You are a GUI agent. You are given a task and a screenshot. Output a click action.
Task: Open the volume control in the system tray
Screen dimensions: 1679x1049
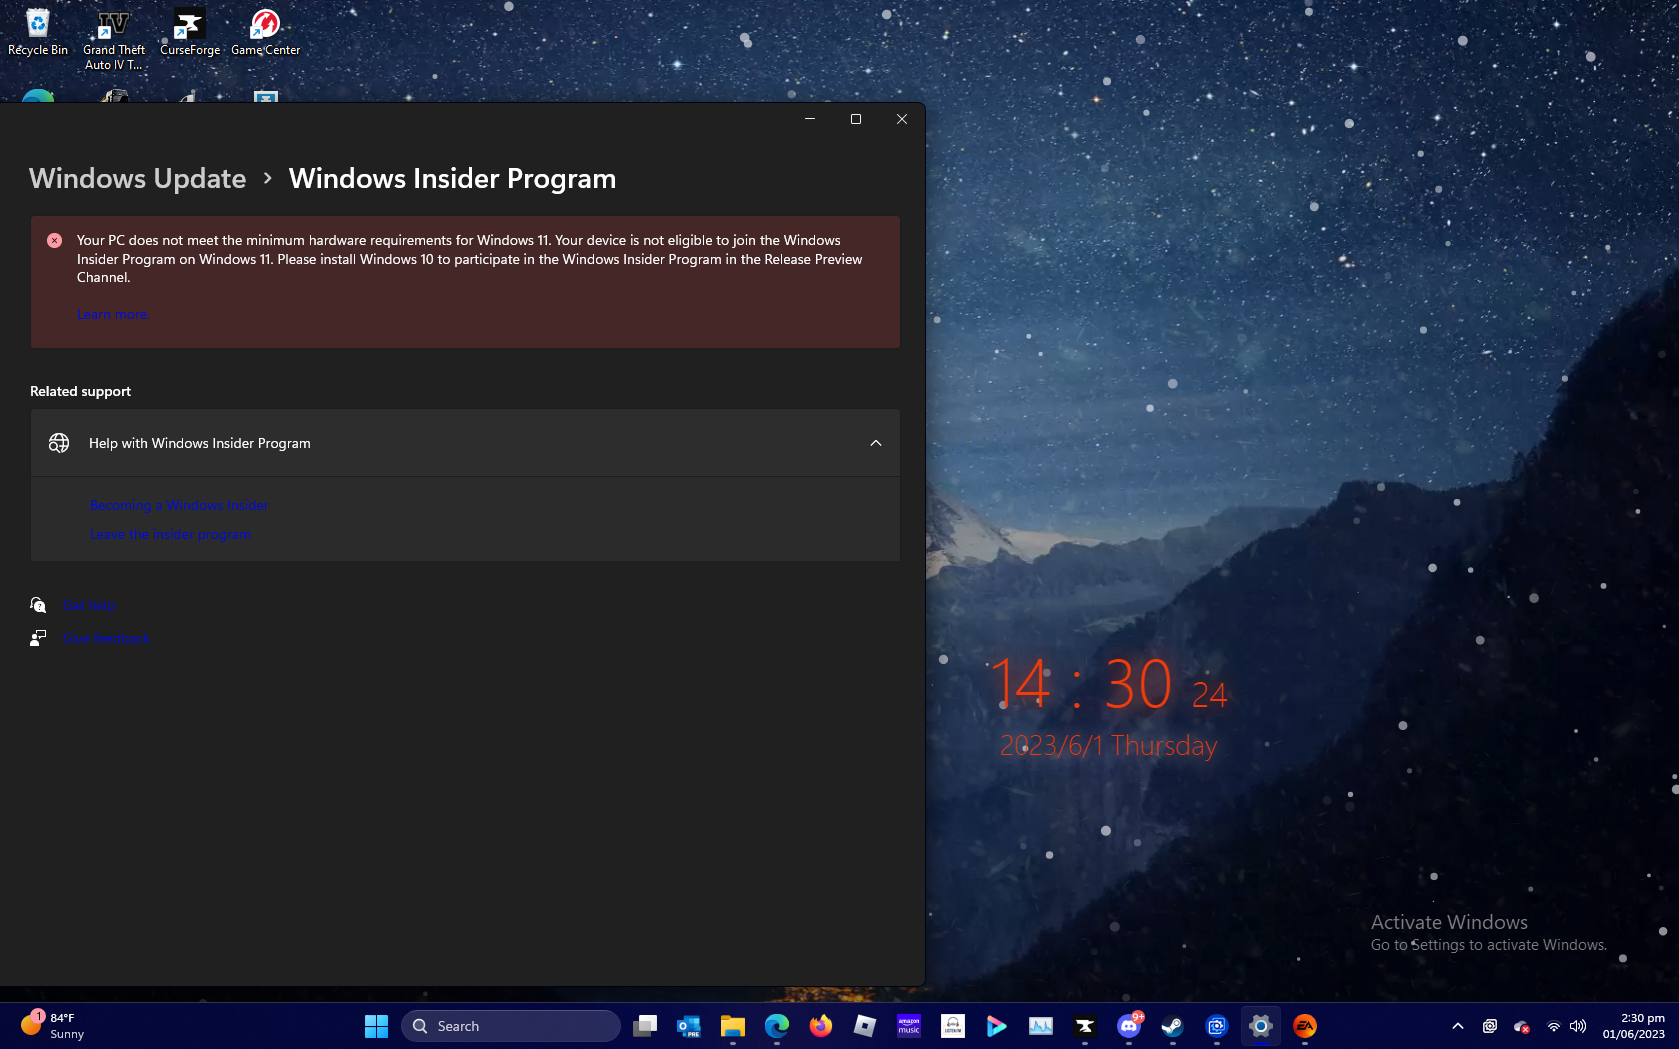point(1578,1026)
